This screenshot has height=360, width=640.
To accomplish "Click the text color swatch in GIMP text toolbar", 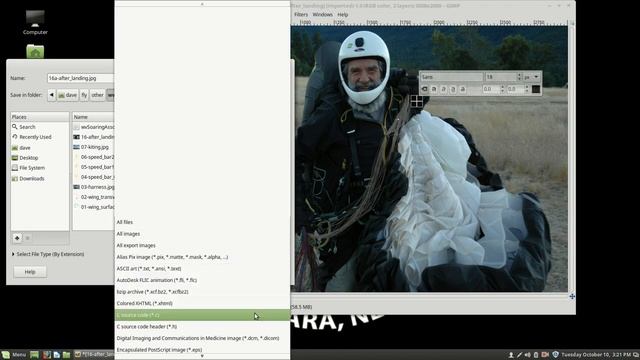I will (536, 89).
